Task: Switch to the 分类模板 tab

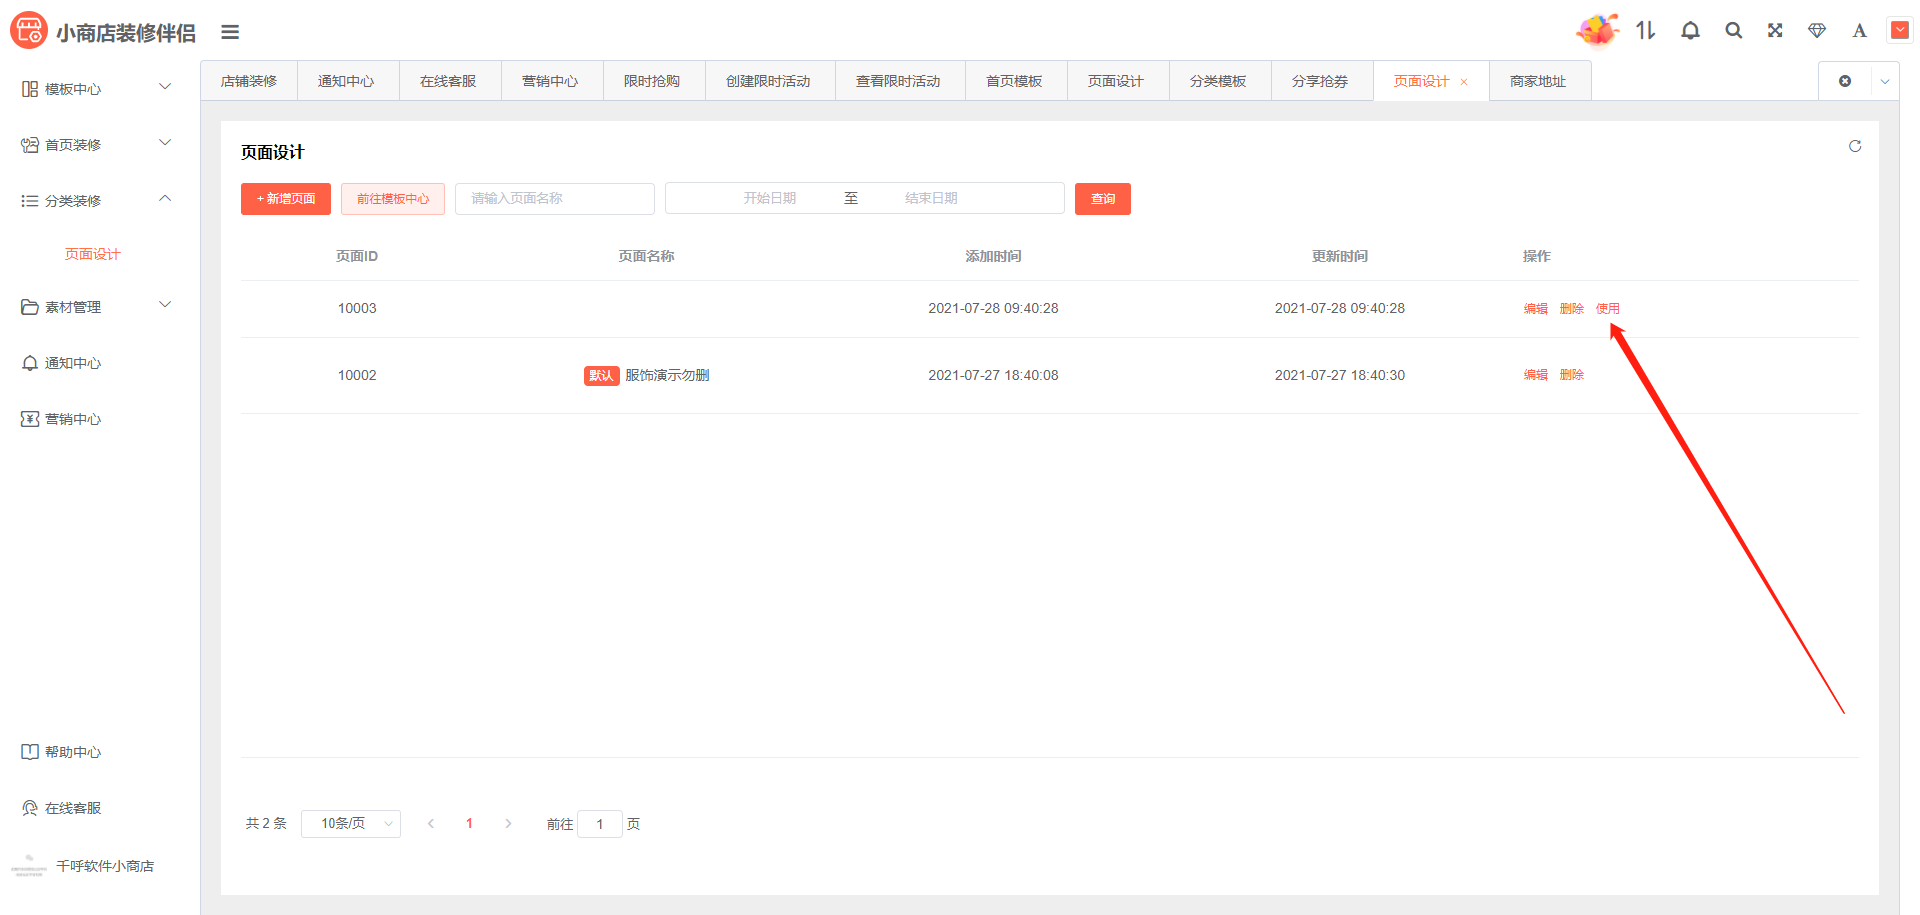Action: pos(1218,81)
